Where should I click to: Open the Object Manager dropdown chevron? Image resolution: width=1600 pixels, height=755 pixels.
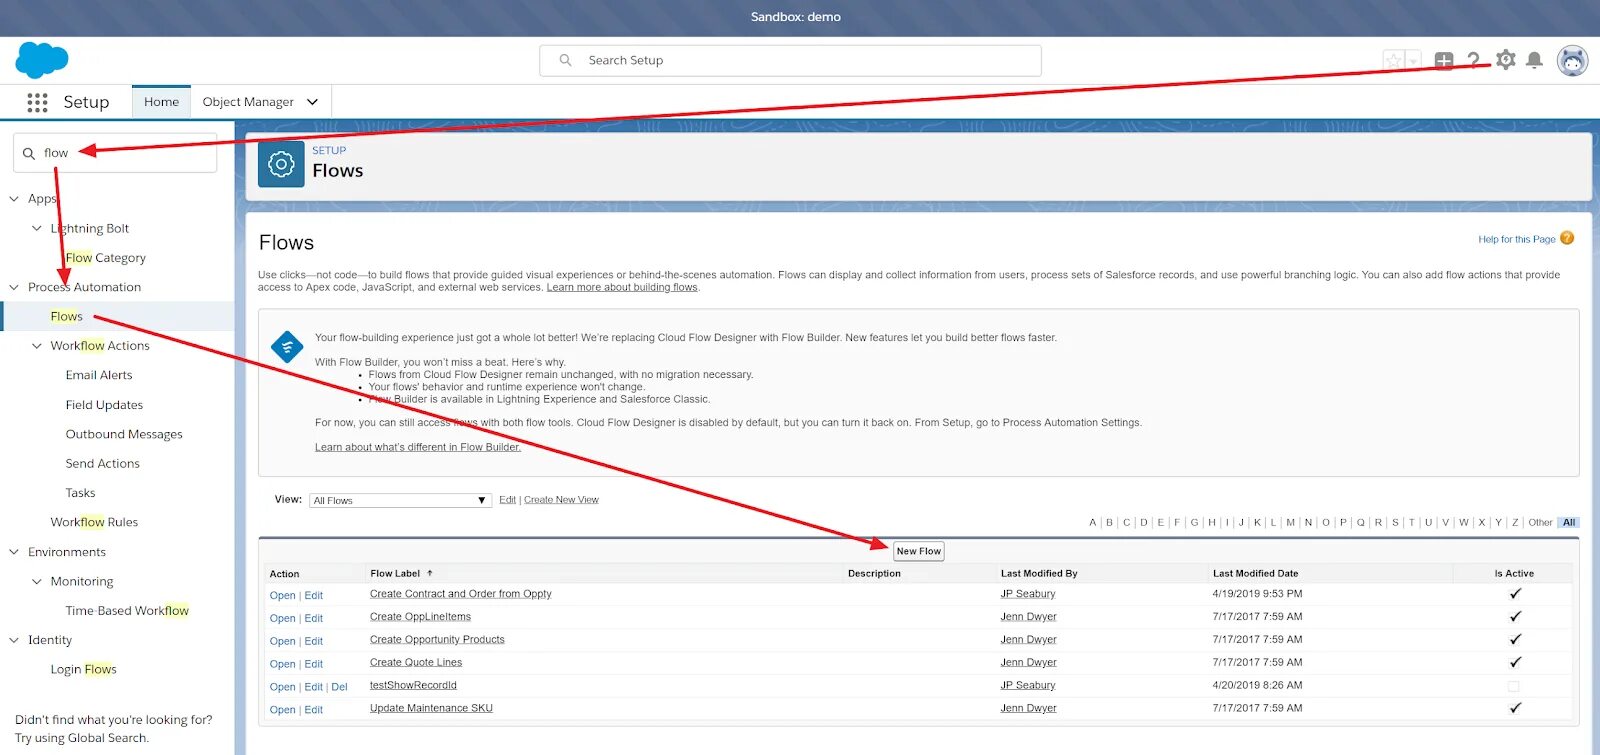pos(312,102)
